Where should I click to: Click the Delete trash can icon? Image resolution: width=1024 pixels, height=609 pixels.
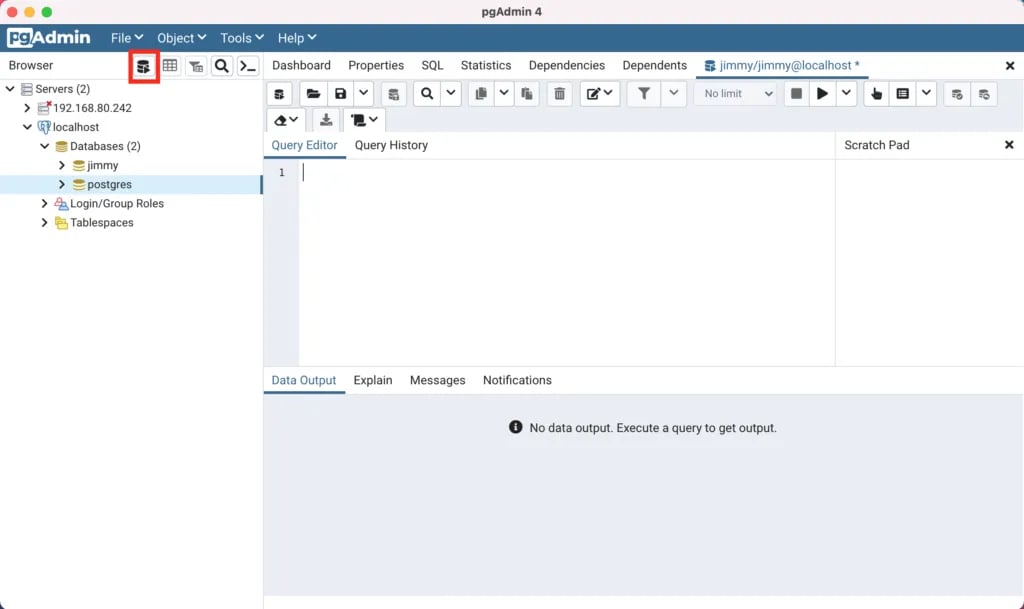pyautogui.click(x=560, y=94)
